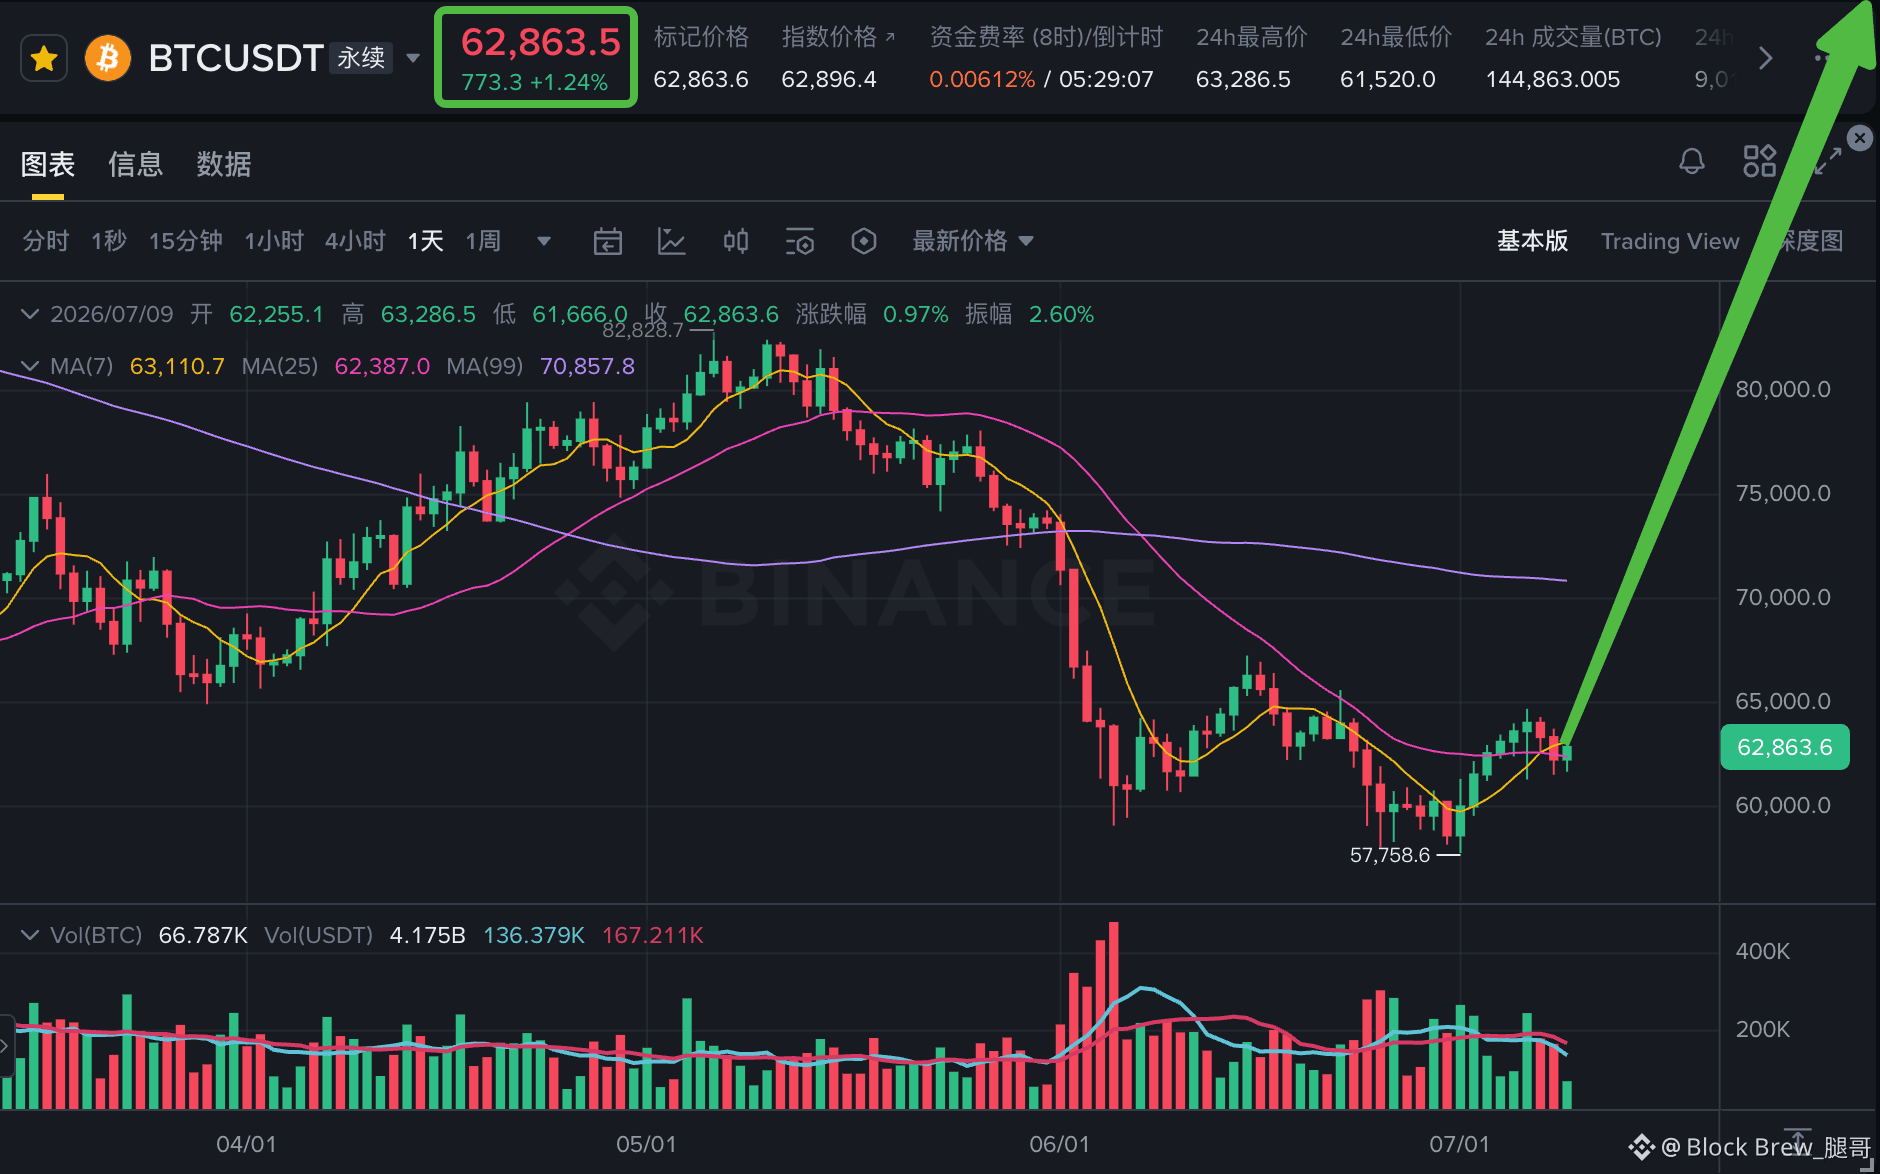Viewport: 1880px width, 1174px height.
Task: Switch to the 信息 tab
Action: pyautogui.click(x=136, y=164)
